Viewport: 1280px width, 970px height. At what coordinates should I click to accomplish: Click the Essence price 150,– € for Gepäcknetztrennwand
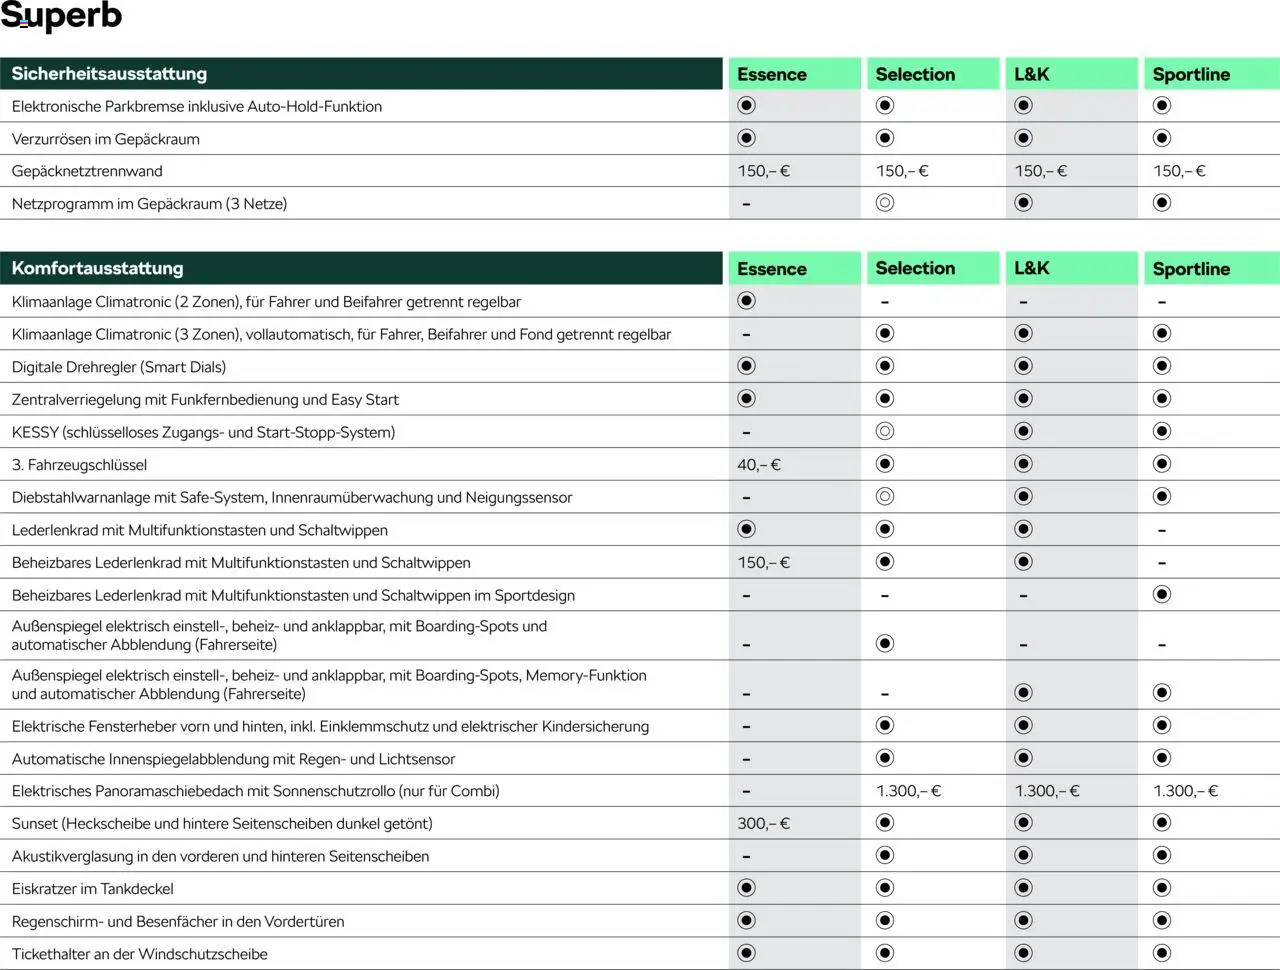(764, 171)
